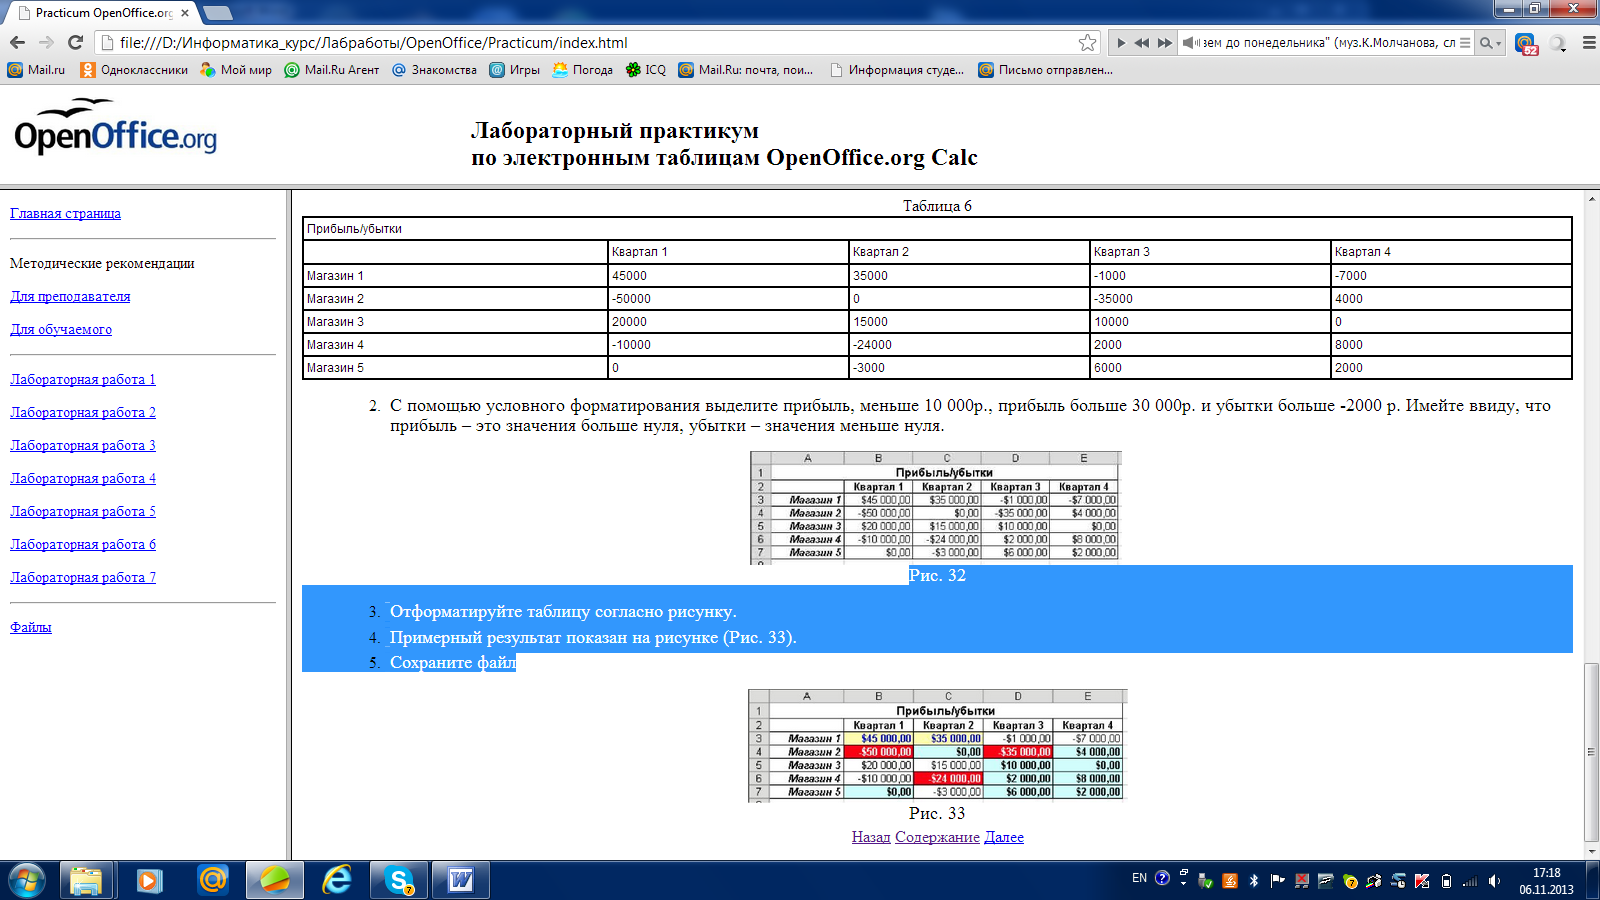Open the media player taskbar icon
This screenshot has height=900, width=1600.
pos(149,880)
